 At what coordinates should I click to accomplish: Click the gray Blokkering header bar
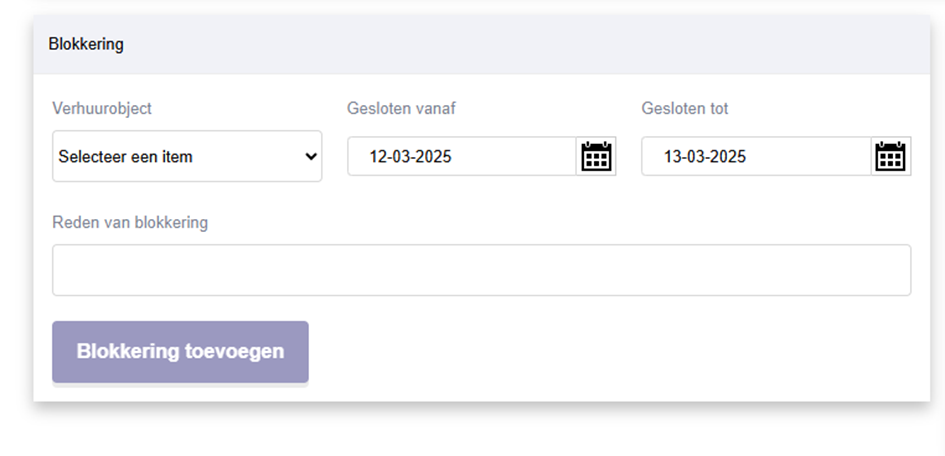pos(482,45)
